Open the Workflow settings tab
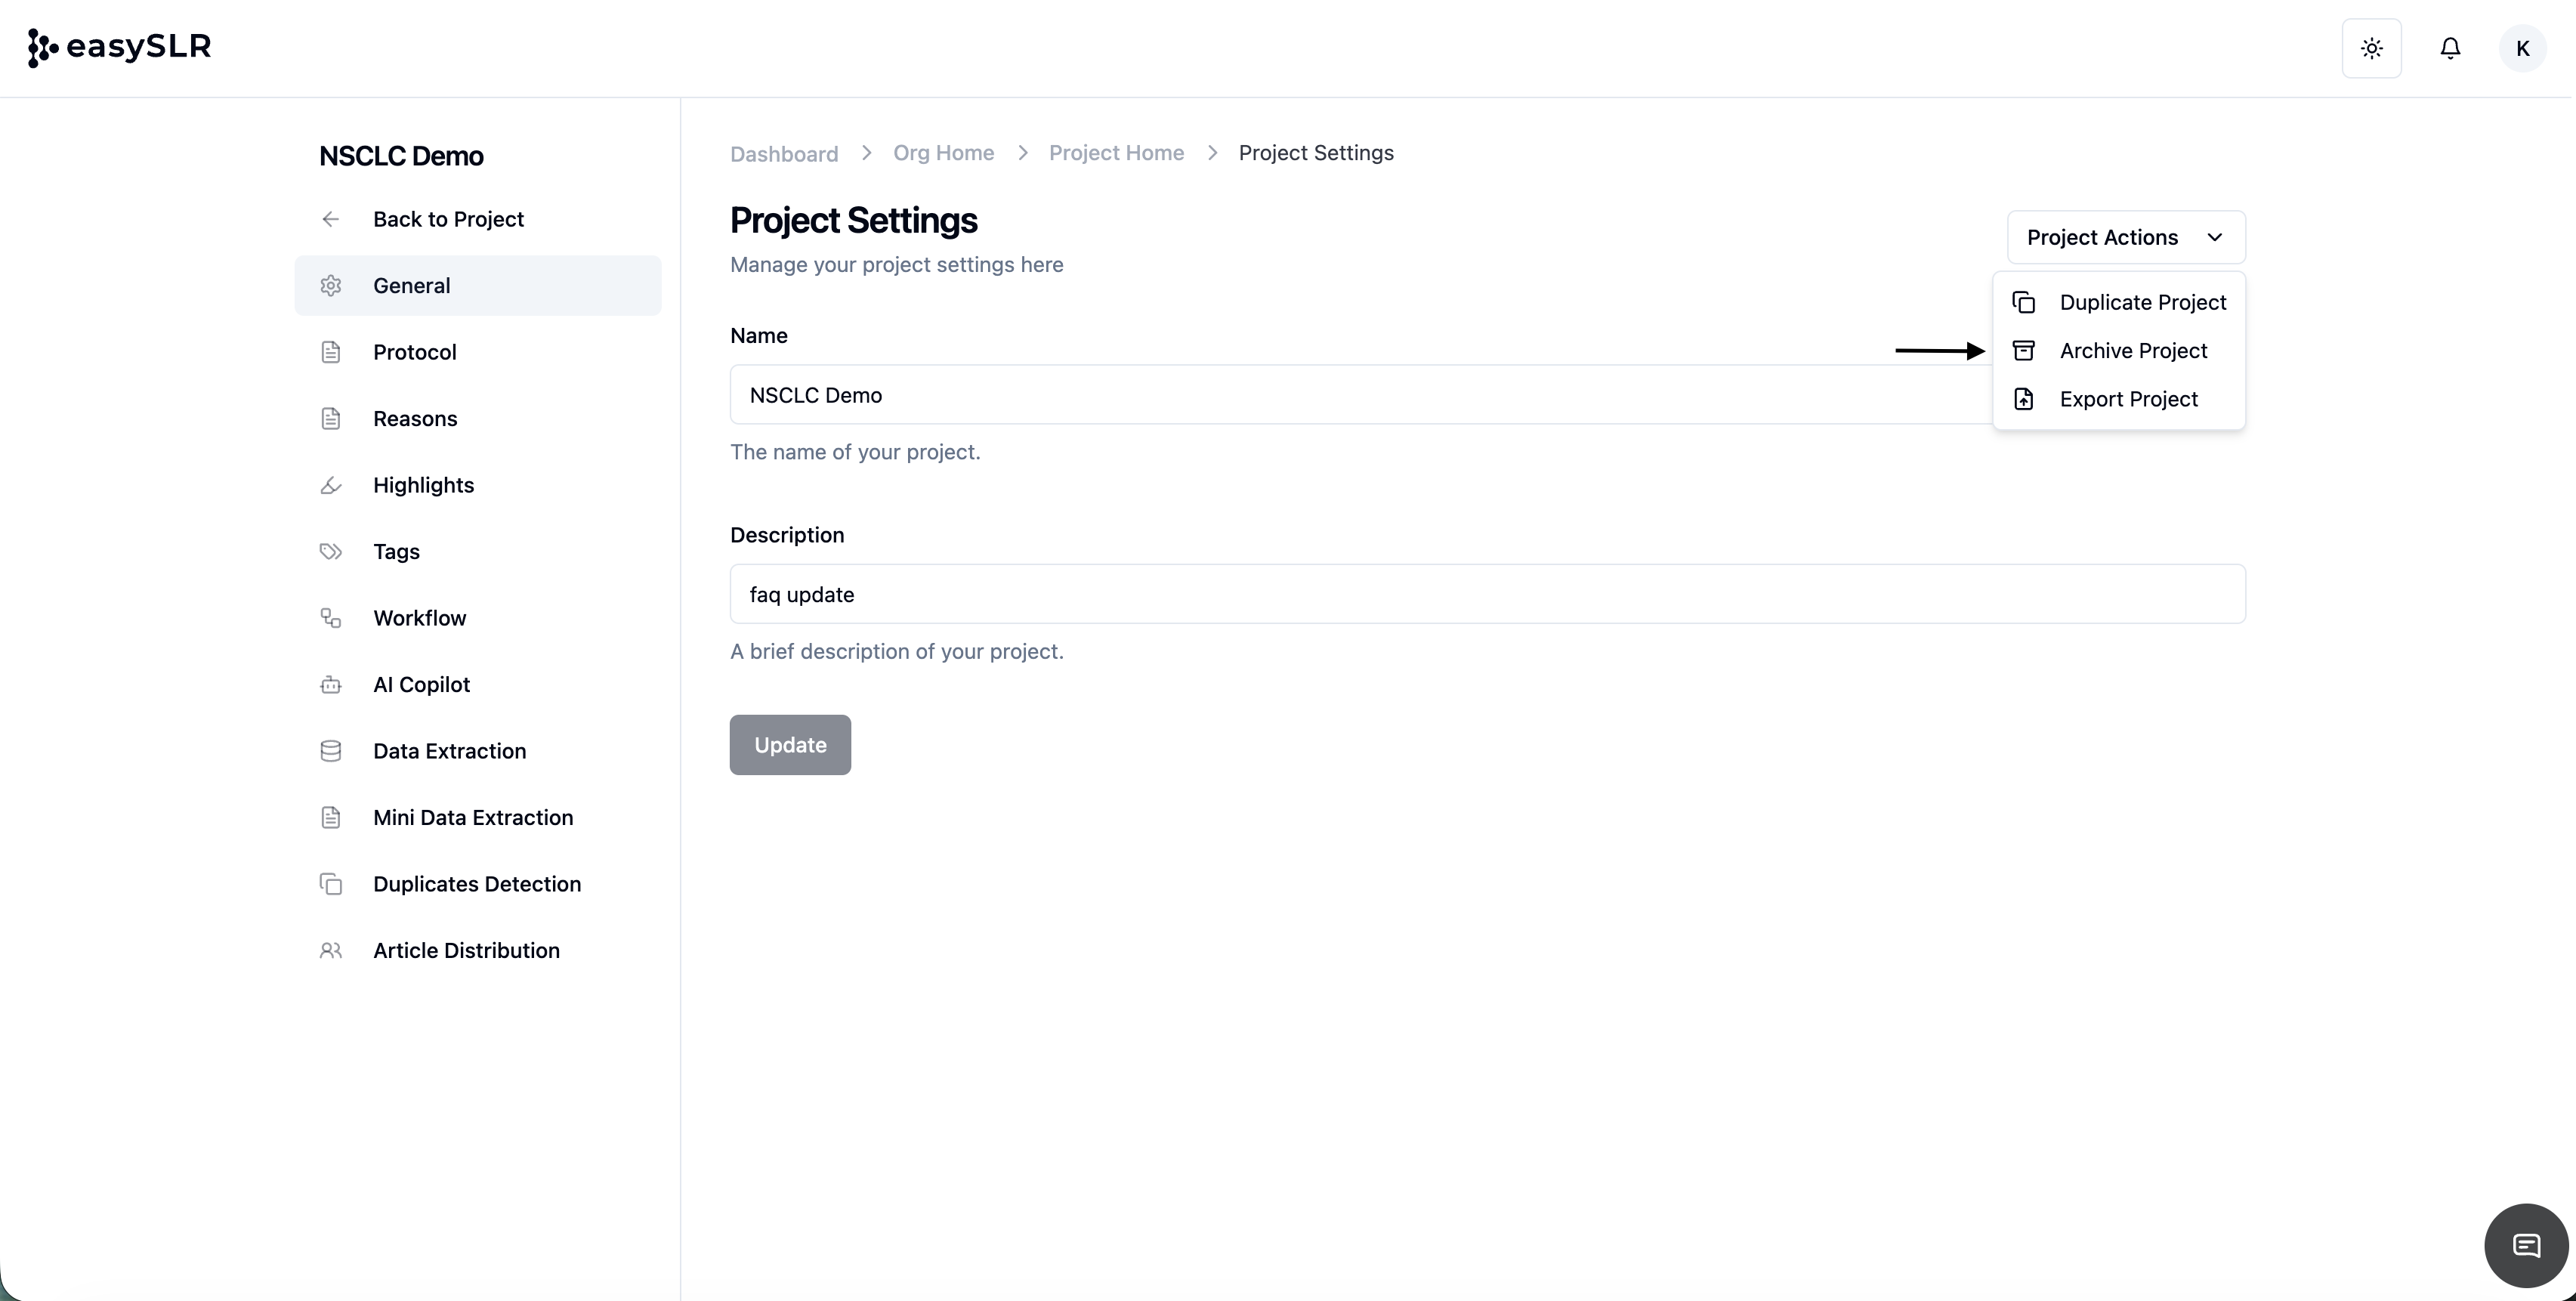2576x1301 pixels. (419, 618)
